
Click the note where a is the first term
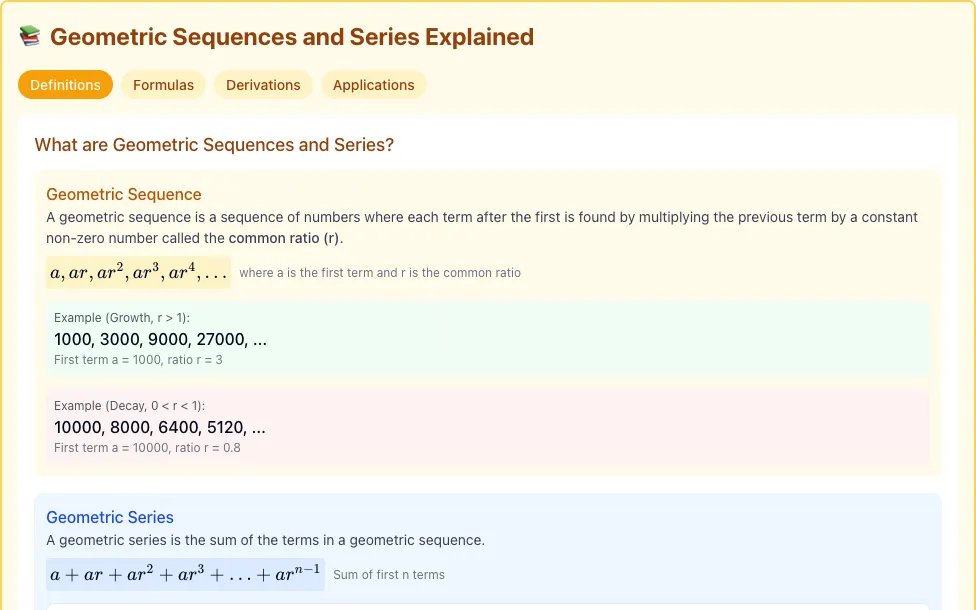coord(380,273)
